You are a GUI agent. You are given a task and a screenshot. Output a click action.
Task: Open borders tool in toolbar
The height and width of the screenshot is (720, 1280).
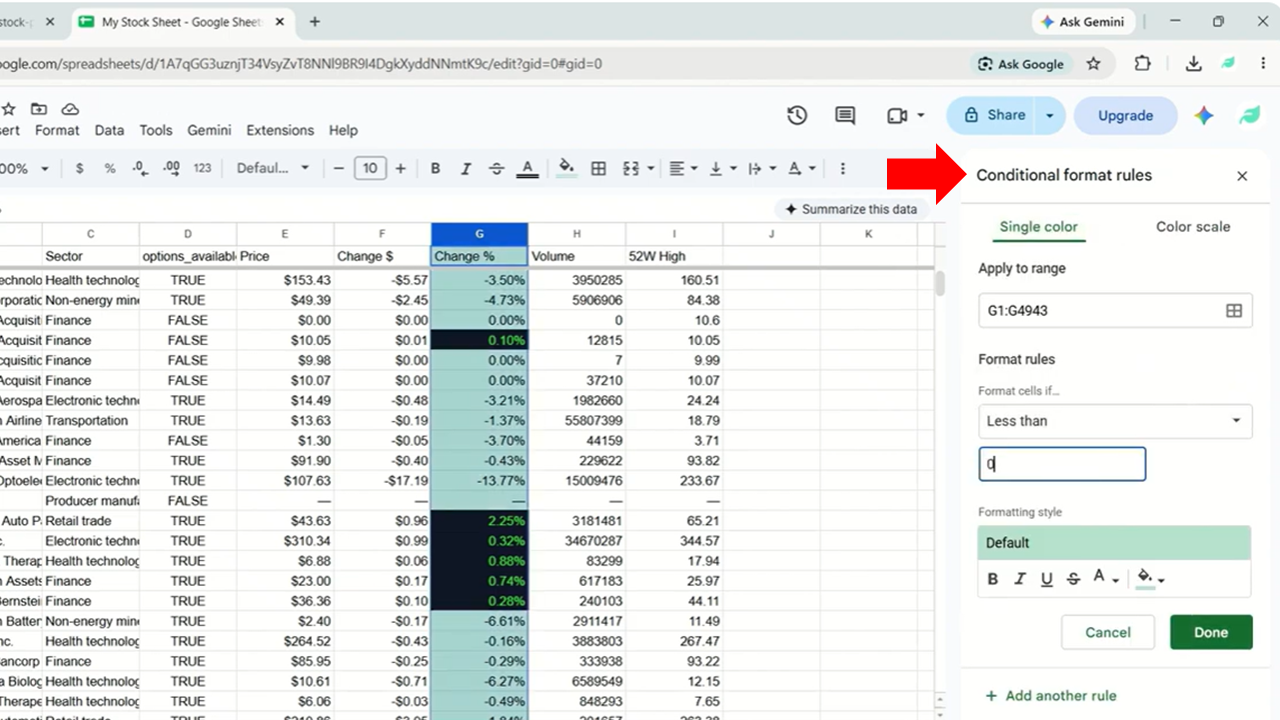598,168
